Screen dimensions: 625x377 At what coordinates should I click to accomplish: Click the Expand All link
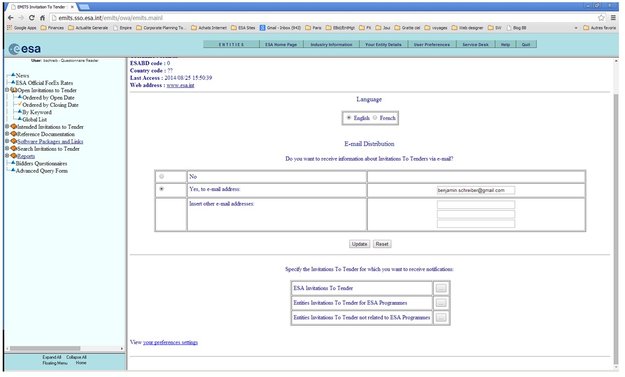click(52, 357)
